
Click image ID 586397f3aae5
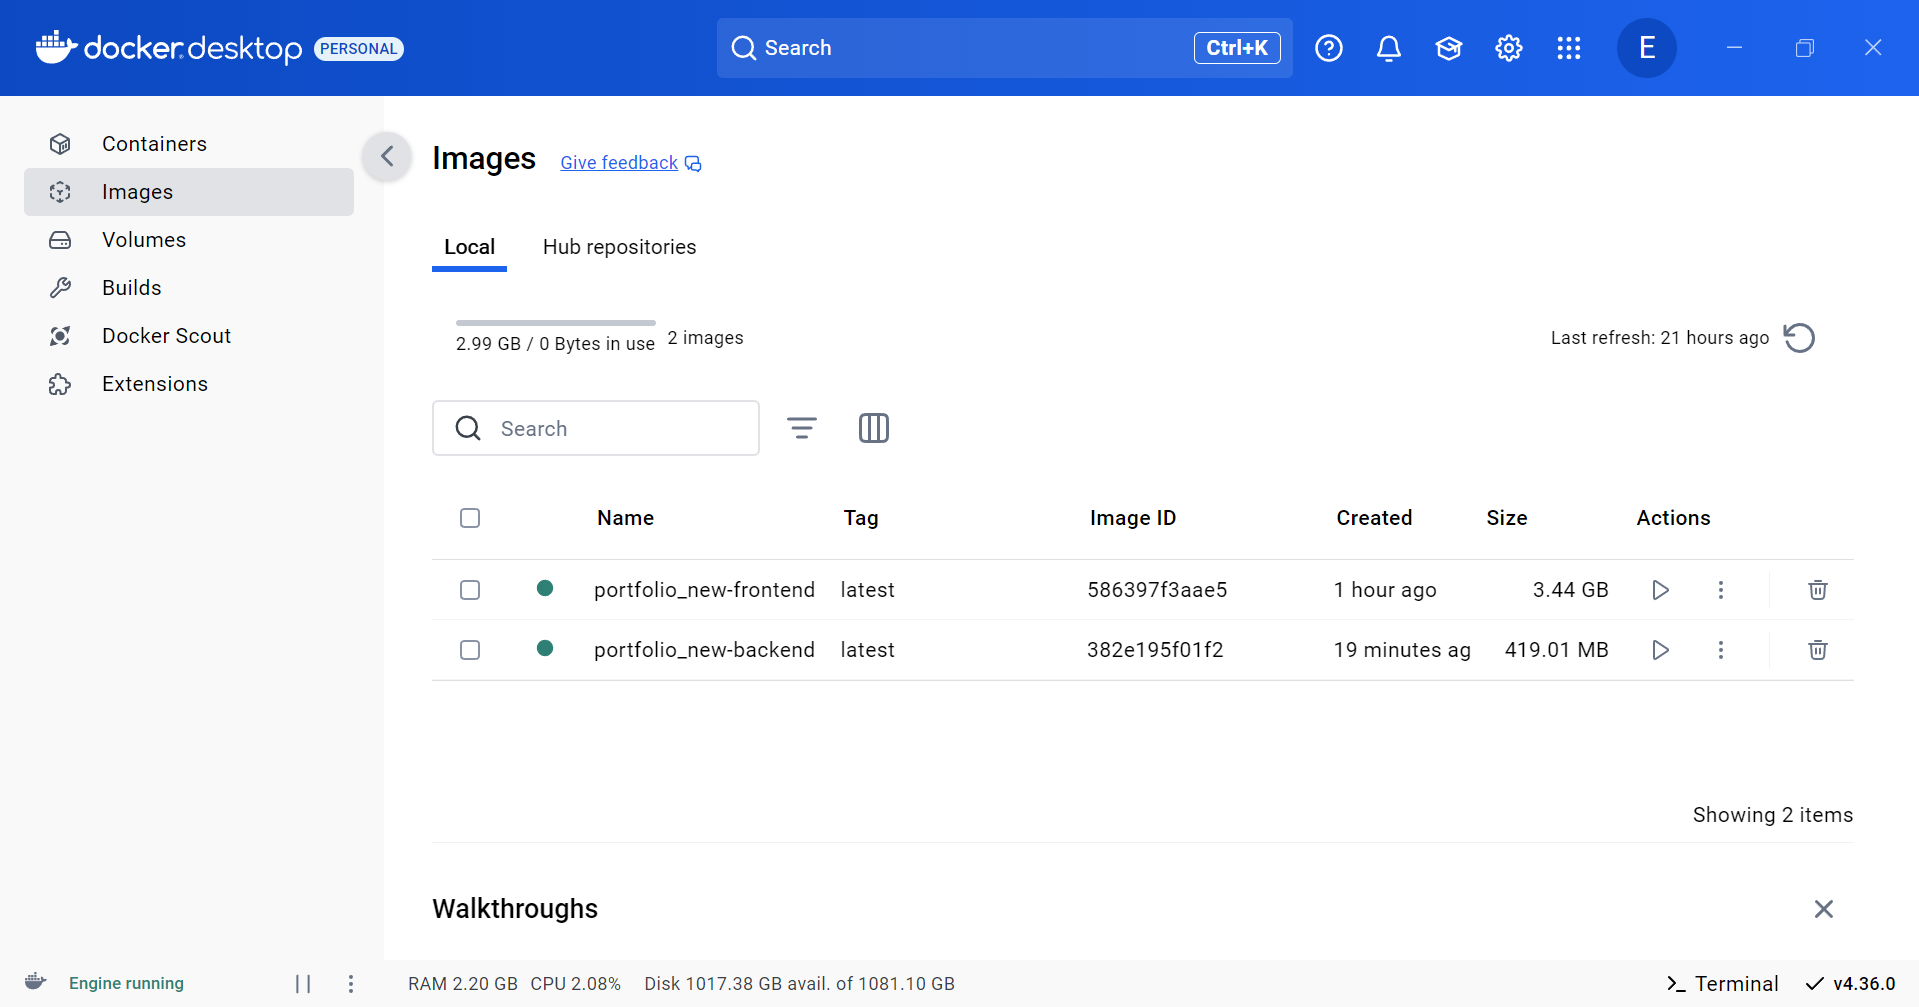(x=1157, y=590)
